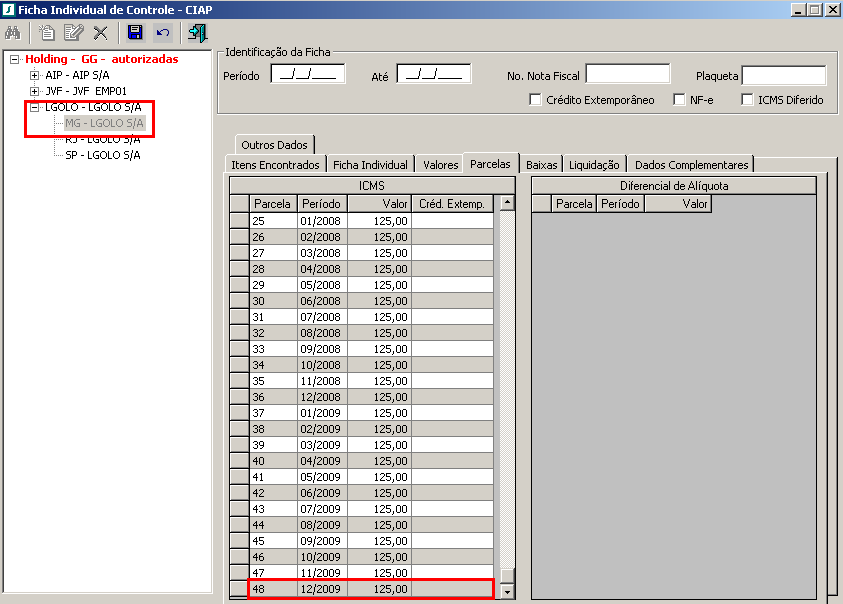Click the save floppy disk icon
This screenshot has width=843, height=604.
(x=135, y=32)
